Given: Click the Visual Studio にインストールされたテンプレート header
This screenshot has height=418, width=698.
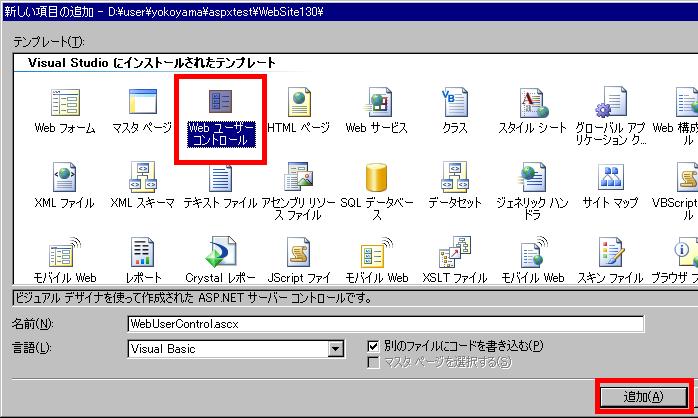Looking at the screenshot, I should click(x=151, y=63).
